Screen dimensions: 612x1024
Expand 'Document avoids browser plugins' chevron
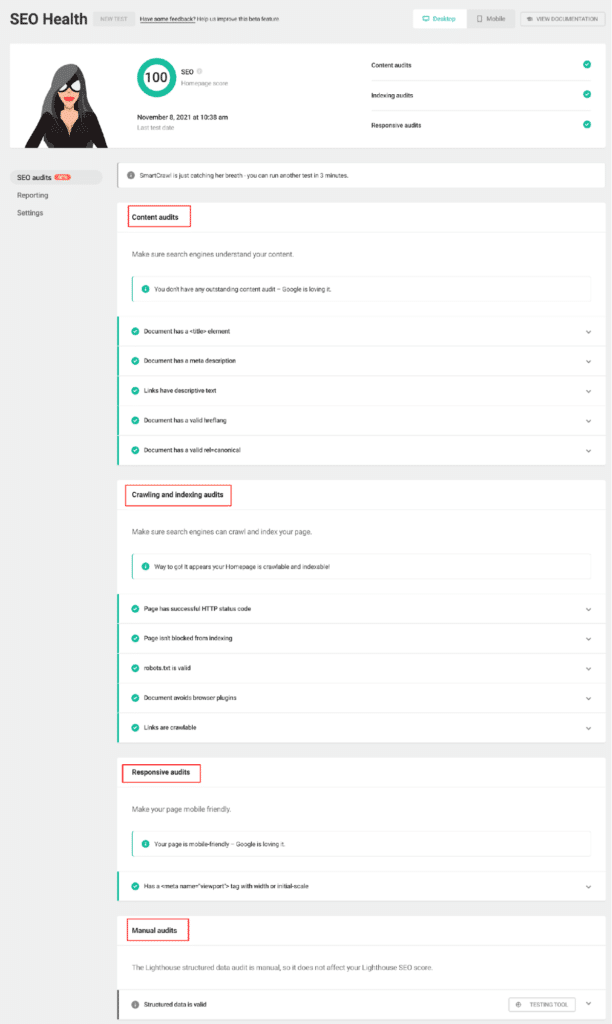click(x=588, y=699)
